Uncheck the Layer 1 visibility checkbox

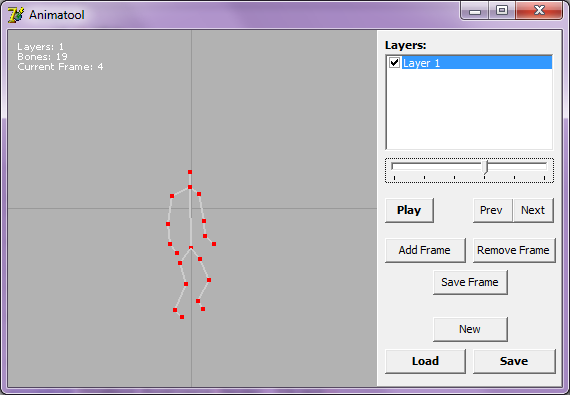click(394, 63)
